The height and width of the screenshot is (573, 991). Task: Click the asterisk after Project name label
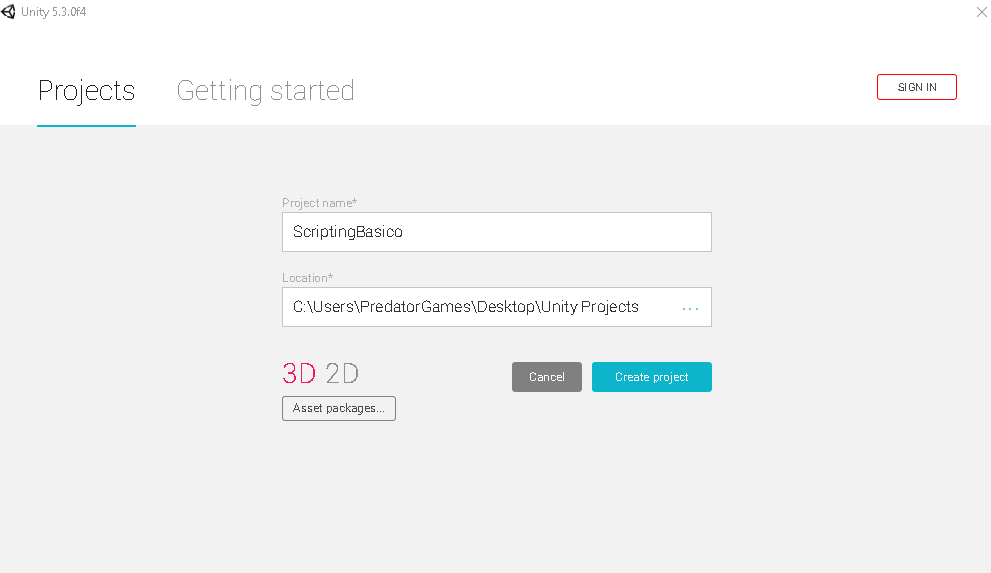tap(355, 201)
